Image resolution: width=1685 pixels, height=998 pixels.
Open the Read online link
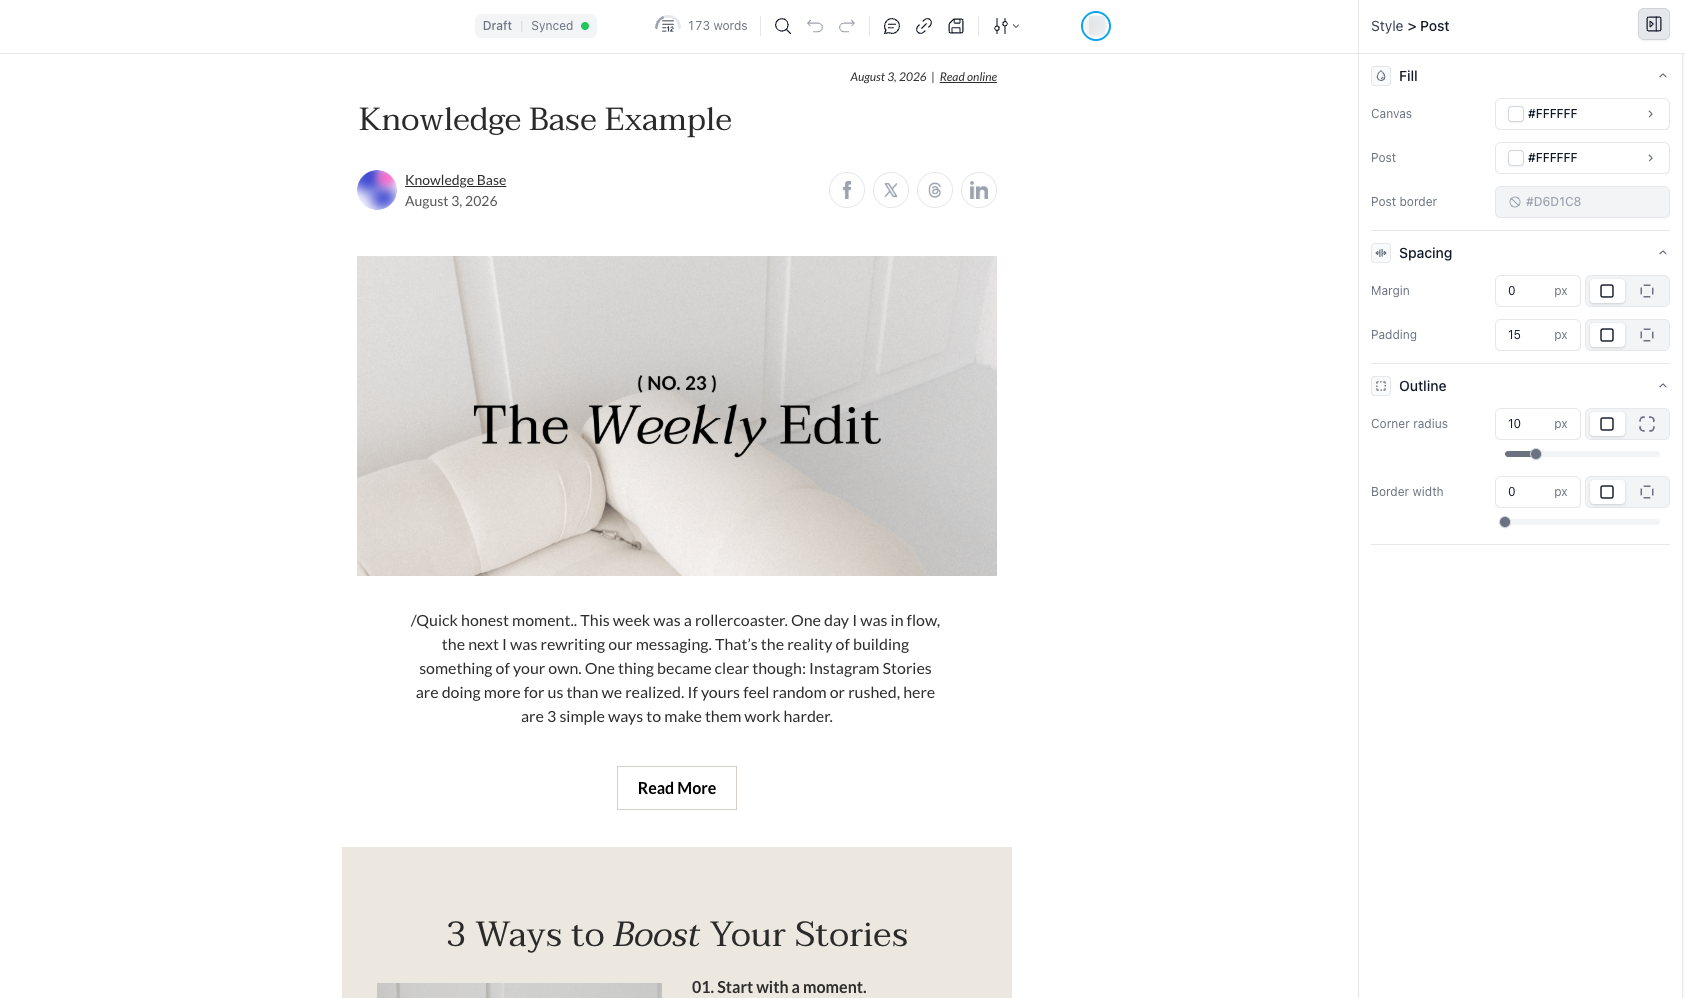click(968, 77)
